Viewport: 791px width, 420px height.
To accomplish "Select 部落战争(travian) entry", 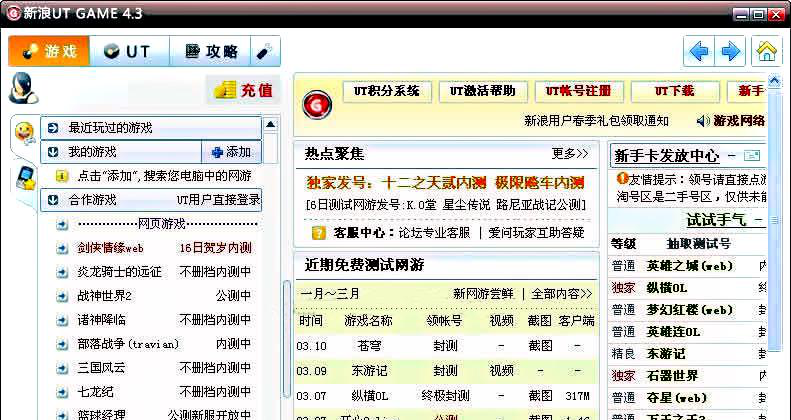I will tap(128, 344).
